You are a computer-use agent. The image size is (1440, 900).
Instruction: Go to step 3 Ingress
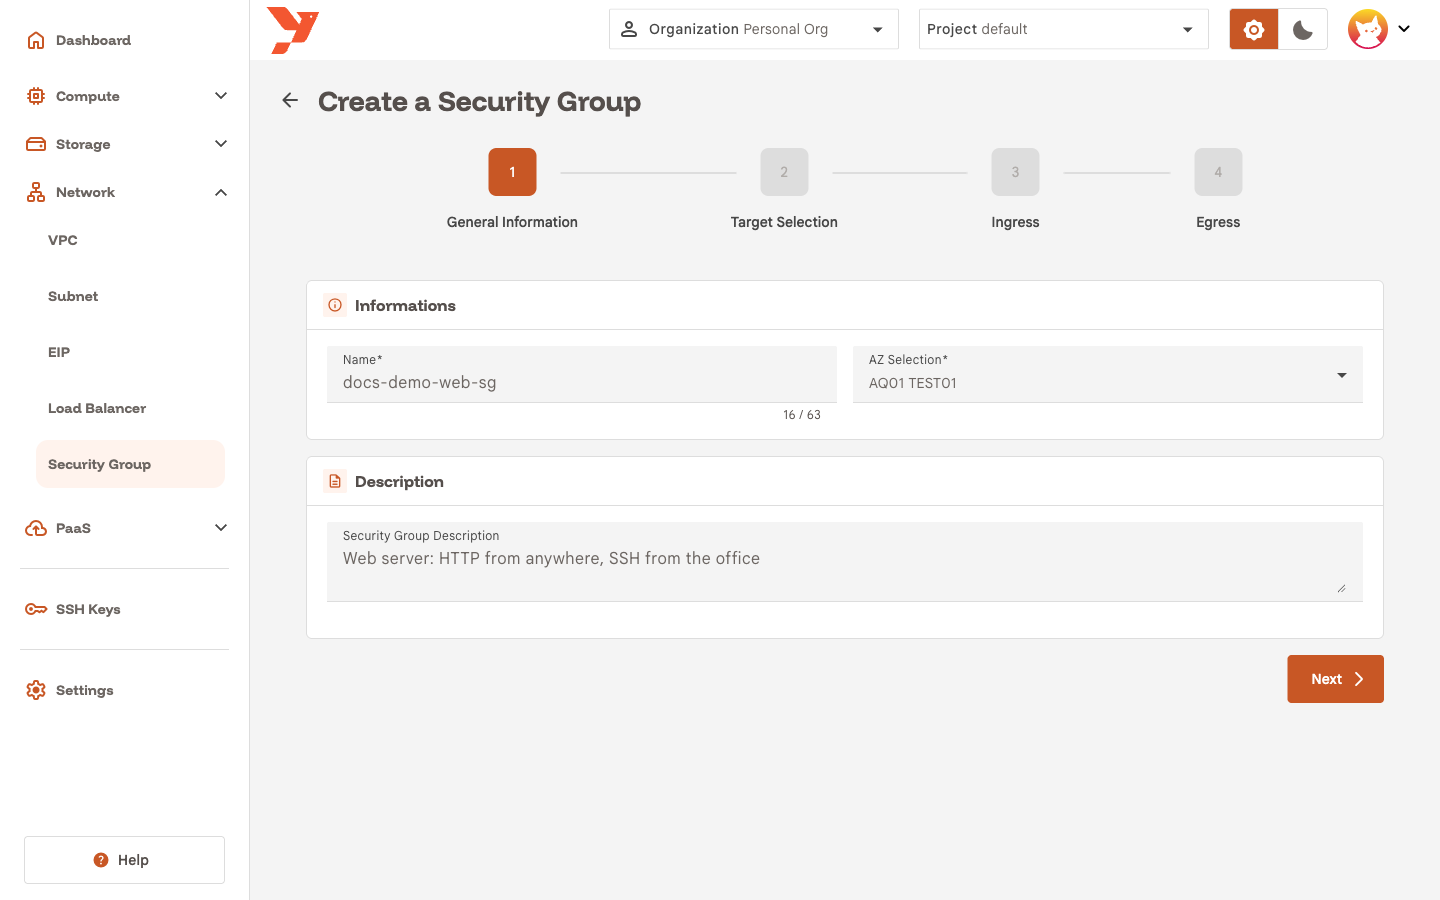1015,172
